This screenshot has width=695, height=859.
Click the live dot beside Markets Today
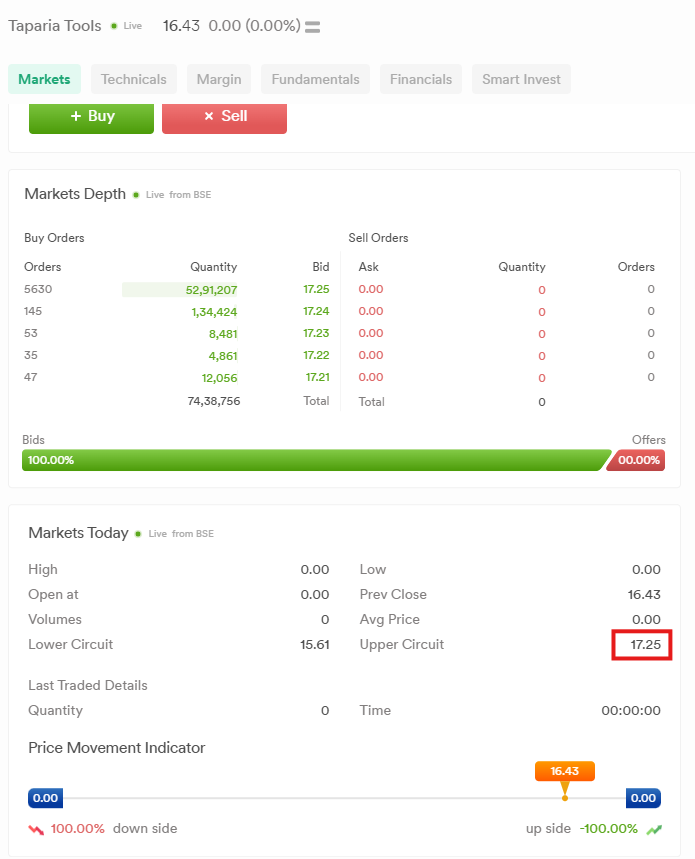click(139, 534)
